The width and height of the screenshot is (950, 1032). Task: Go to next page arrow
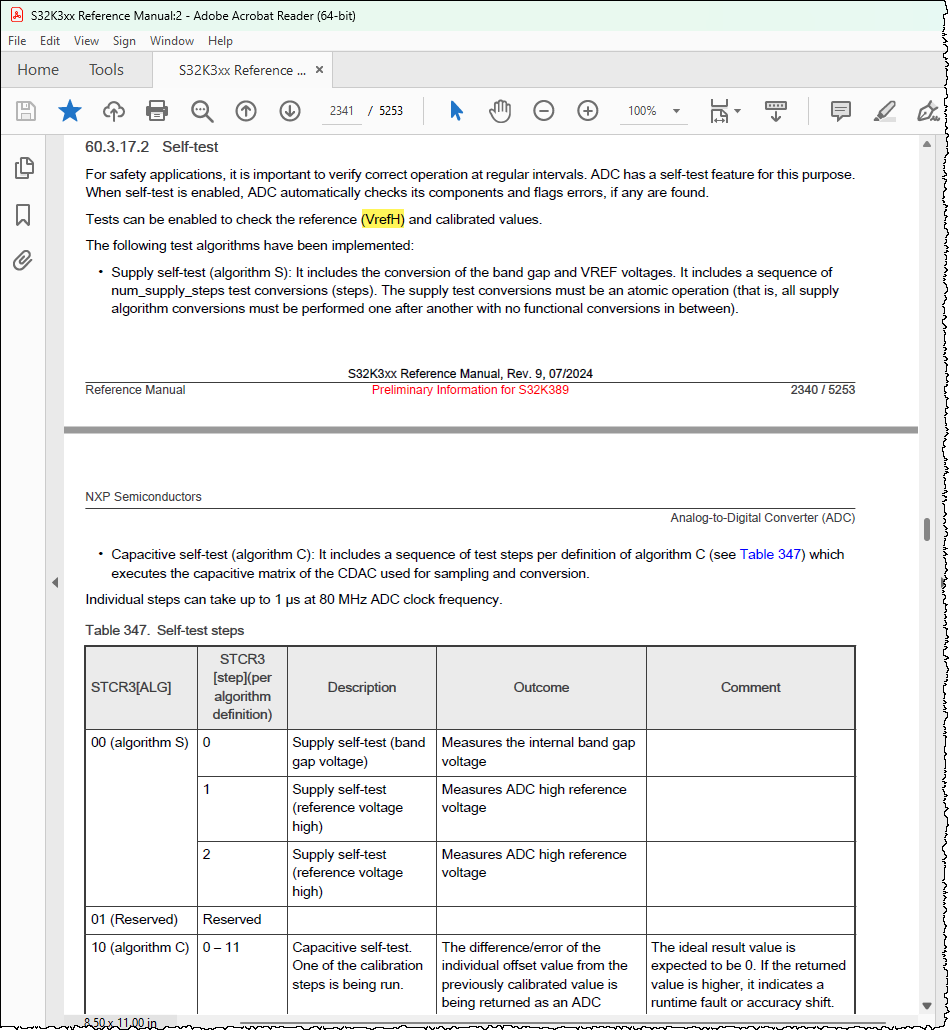click(x=290, y=111)
